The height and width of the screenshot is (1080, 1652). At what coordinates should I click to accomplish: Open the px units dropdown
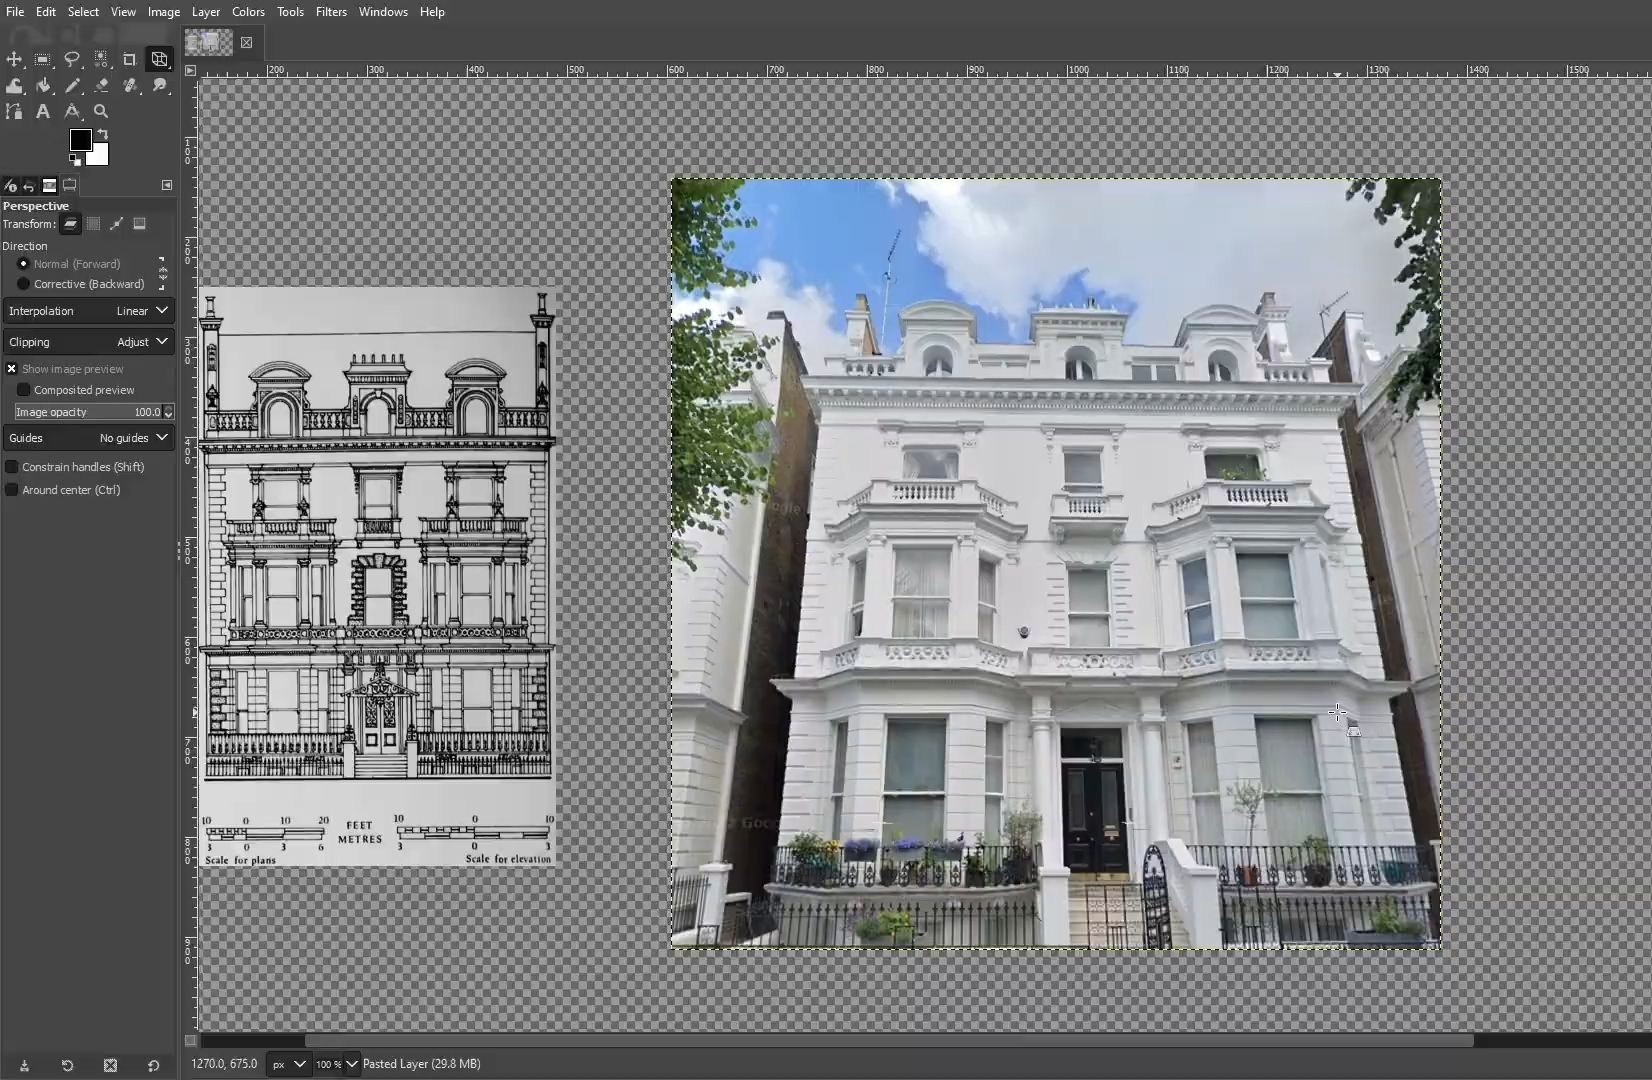point(288,1065)
